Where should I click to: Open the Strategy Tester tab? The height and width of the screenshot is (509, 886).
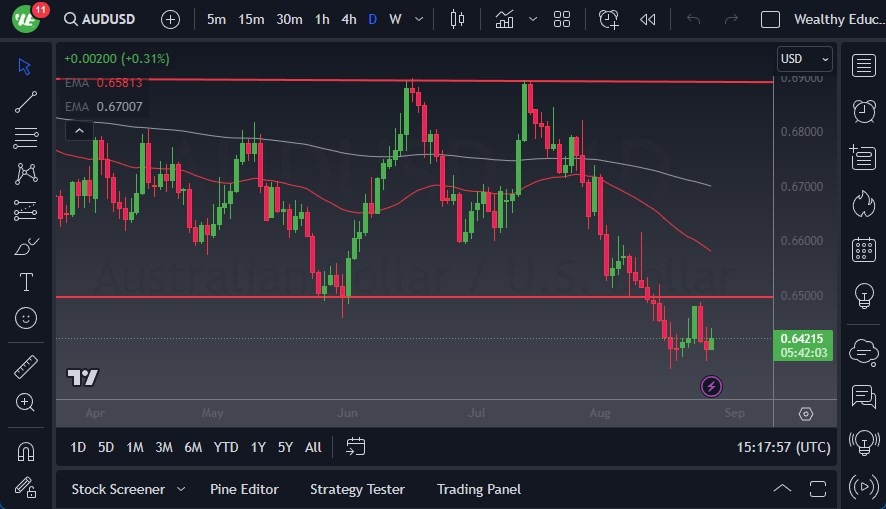pyautogui.click(x=357, y=489)
